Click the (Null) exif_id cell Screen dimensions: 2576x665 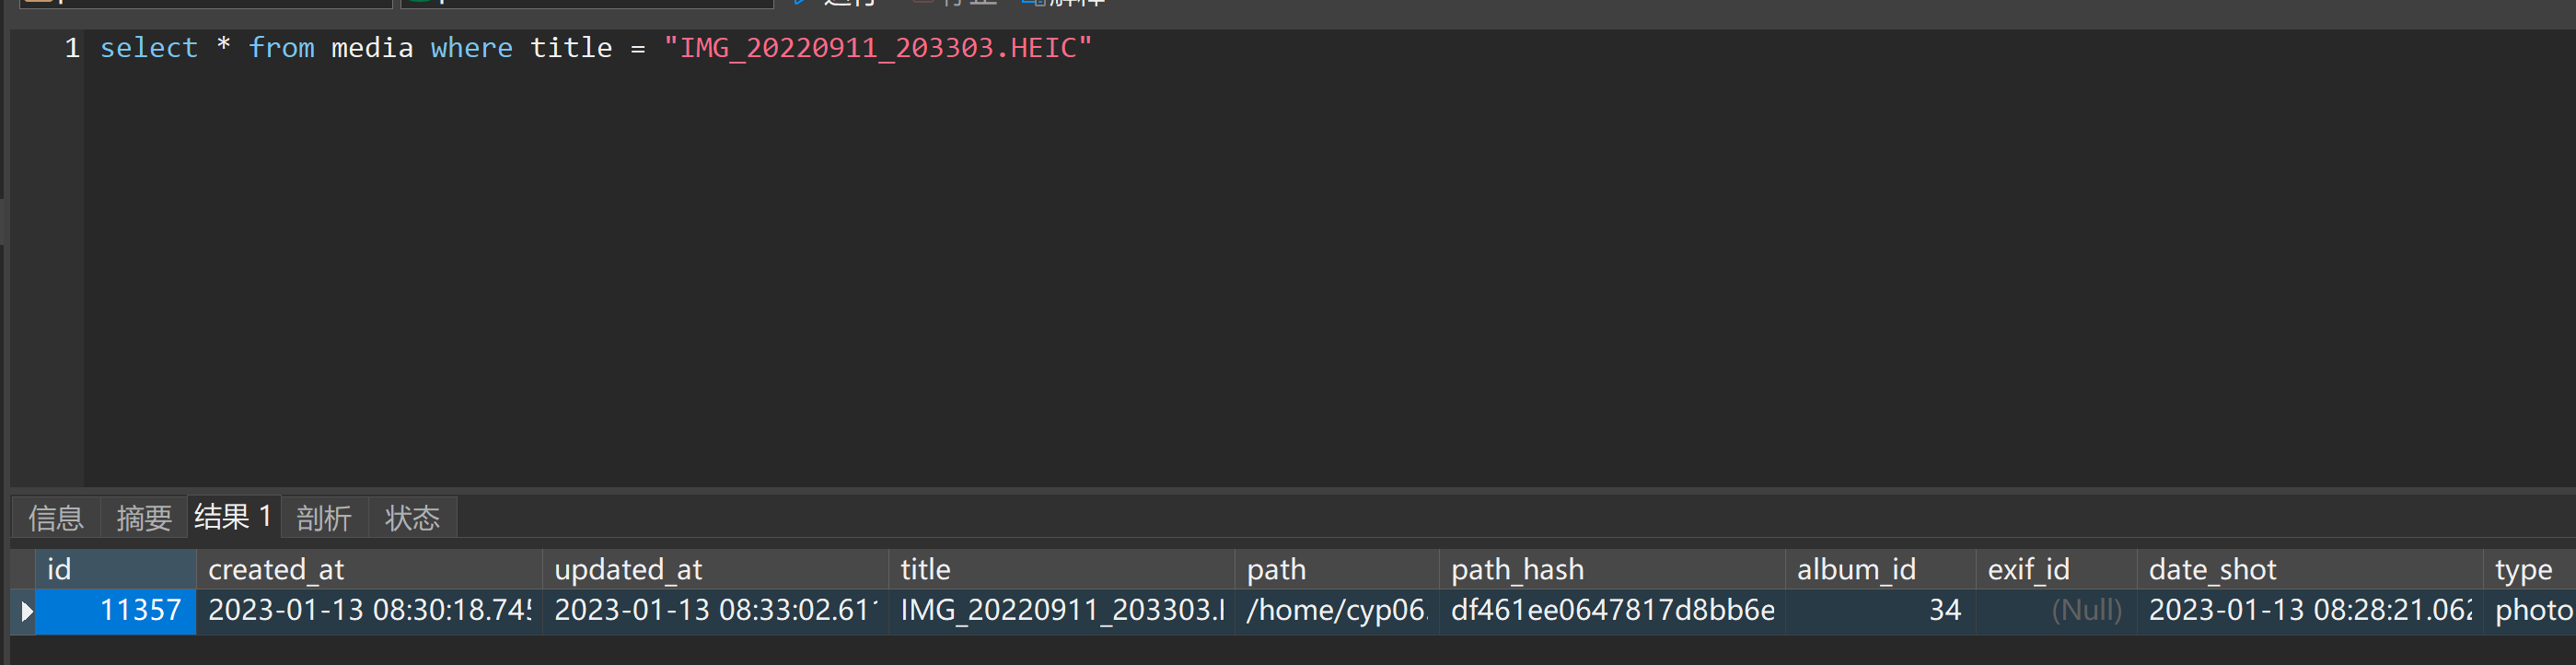(x=2085, y=610)
